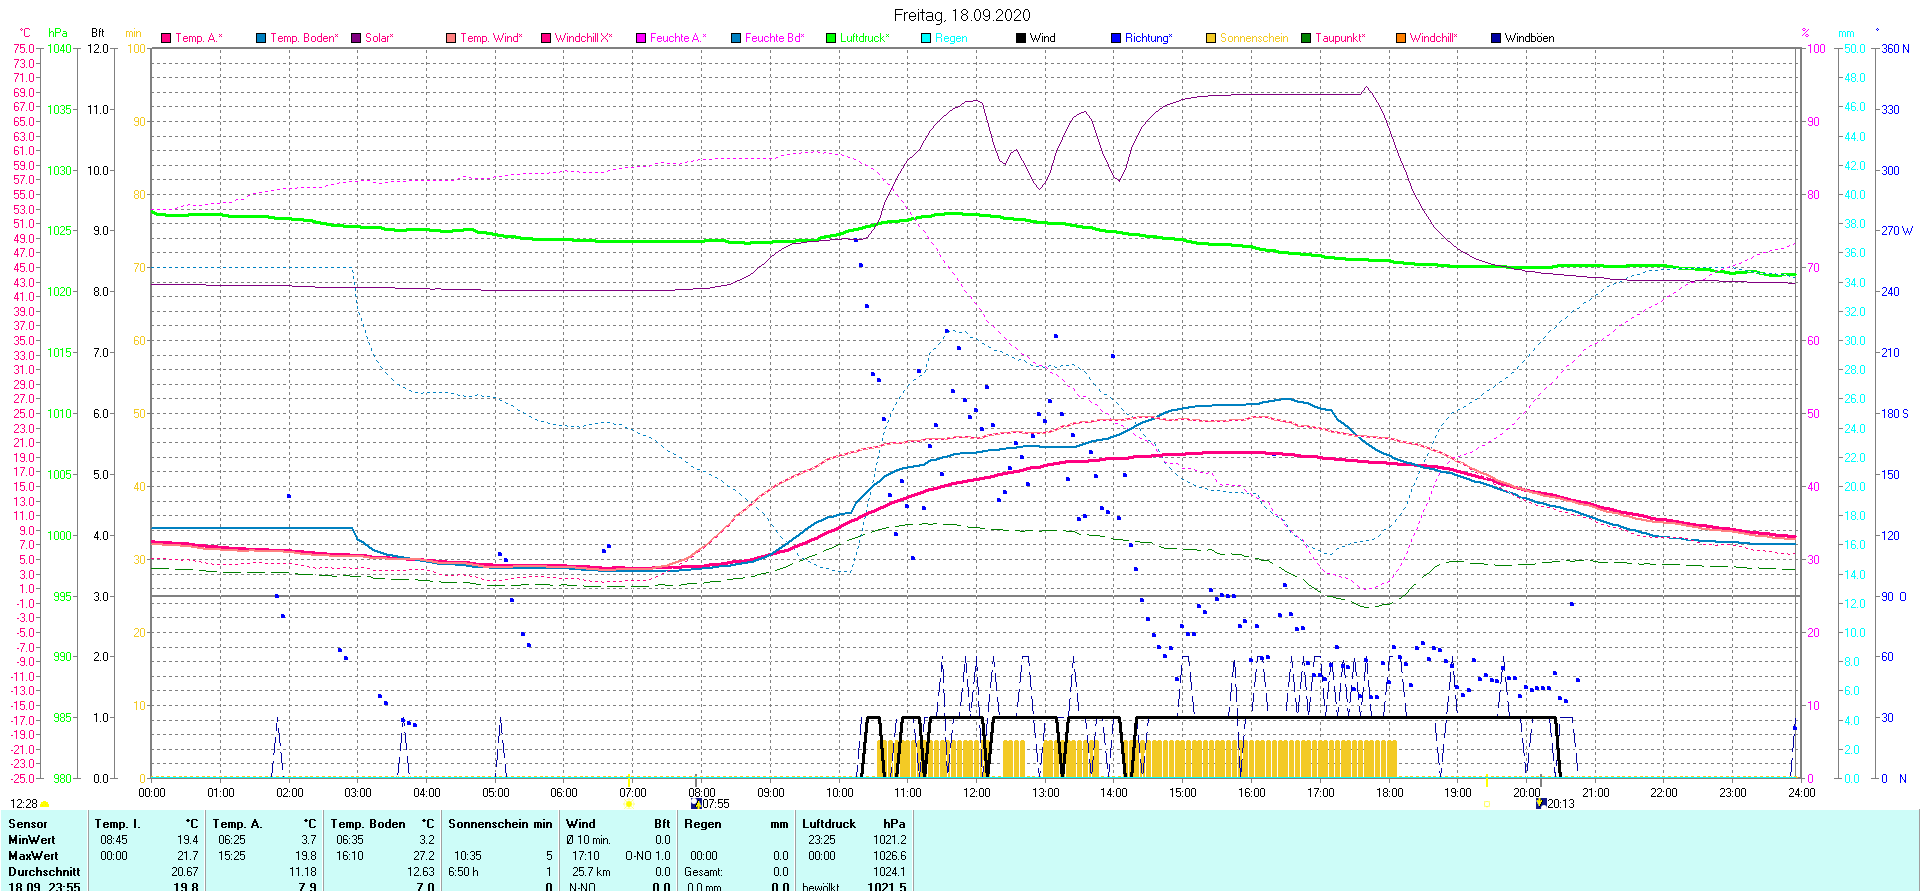This screenshot has height=891, width=1920.
Task: Select the Taupunkt* legend label
Action: click(x=1340, y=38)
